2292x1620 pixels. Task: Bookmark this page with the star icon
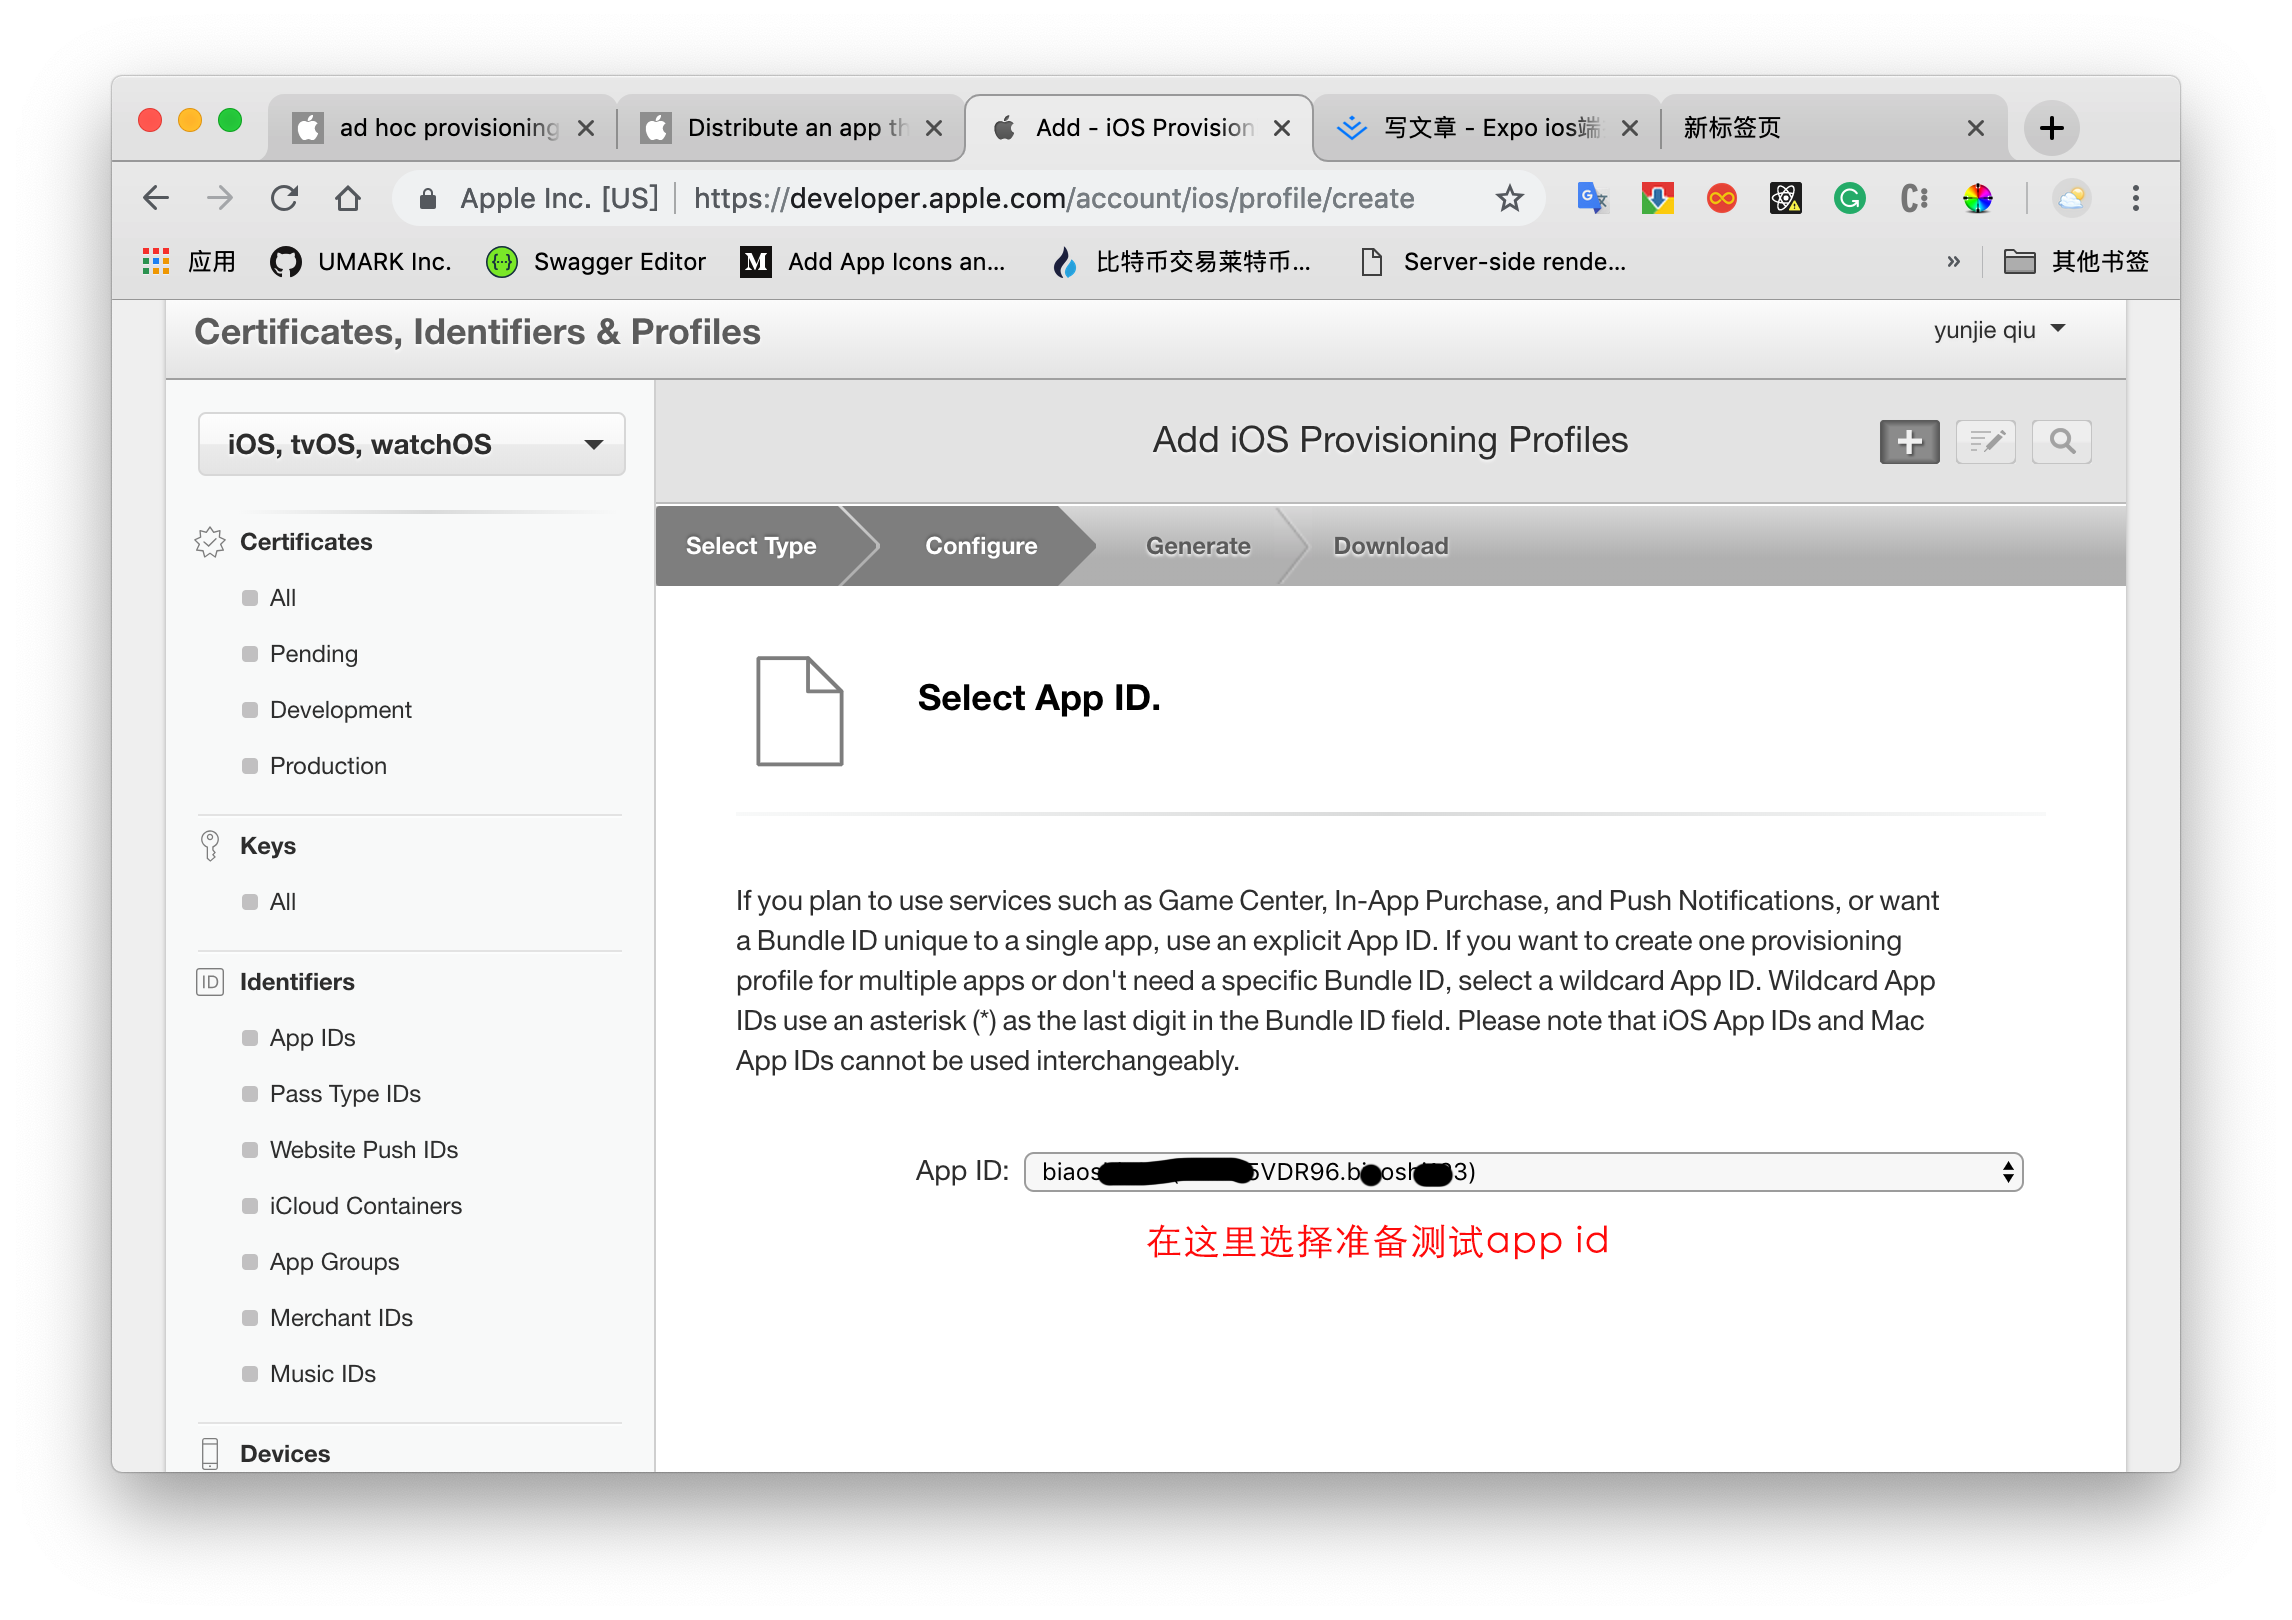coord(1509,198)
